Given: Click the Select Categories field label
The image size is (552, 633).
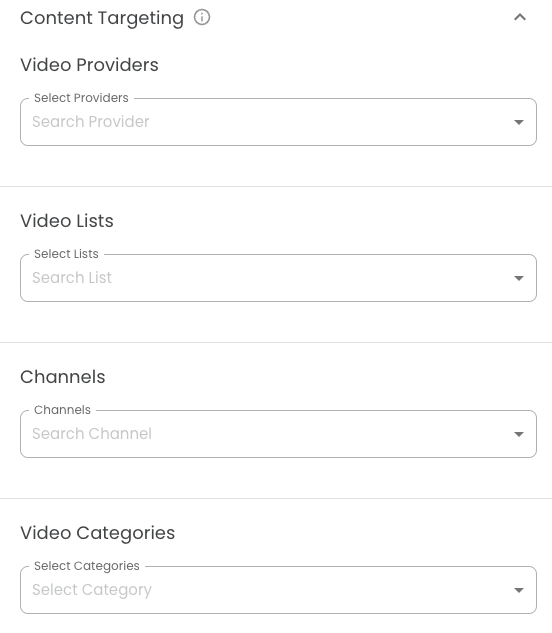Looking at the screenshot, I should tap(86, 566).
